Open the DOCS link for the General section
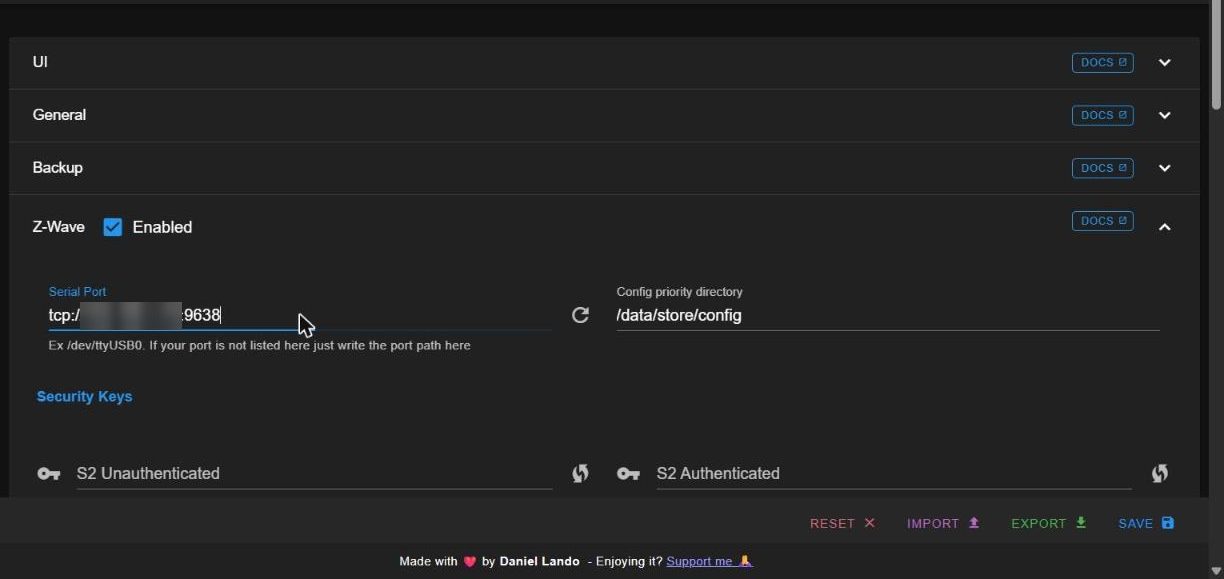1224x579 pixels. pos(1102,115)
